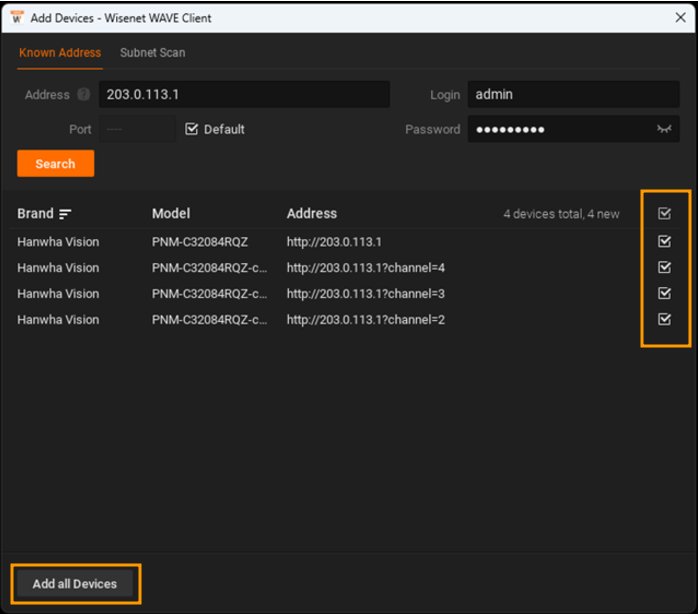This screenshot has width=698, height=614.
Task: Click the disabled Port input field
Action: [137, 129]
